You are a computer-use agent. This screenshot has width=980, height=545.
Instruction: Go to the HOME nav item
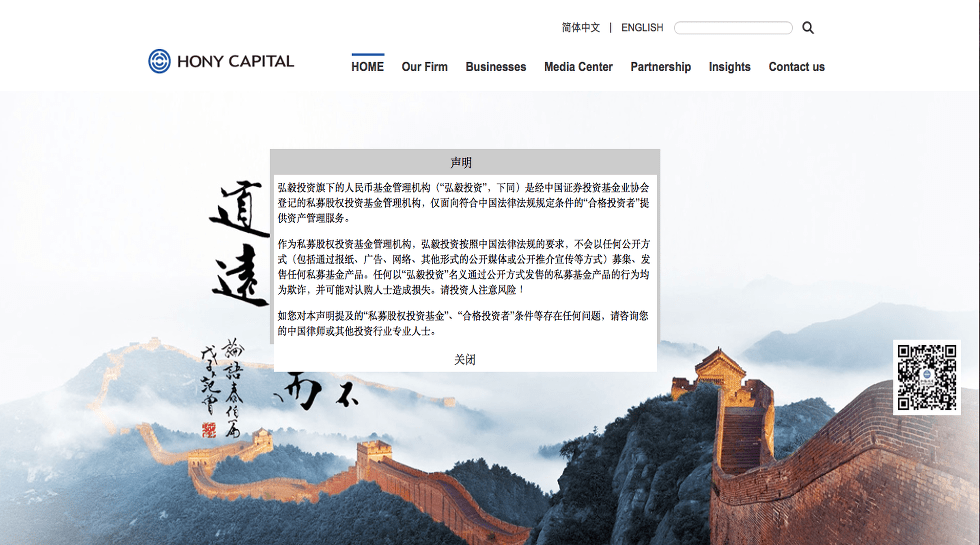point(367,67)
